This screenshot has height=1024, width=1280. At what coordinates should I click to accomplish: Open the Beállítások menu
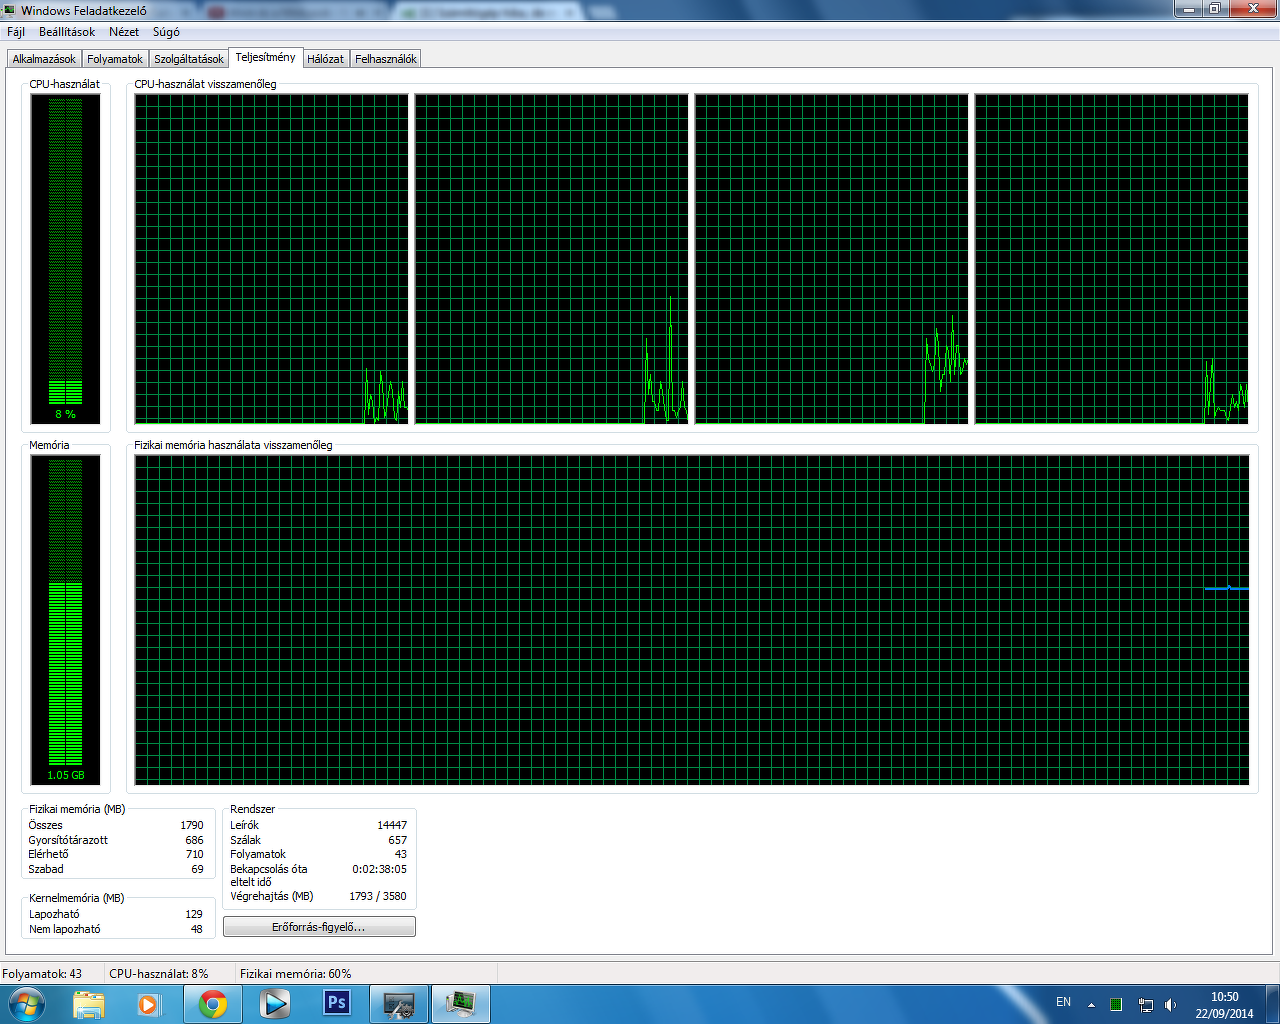67,32
